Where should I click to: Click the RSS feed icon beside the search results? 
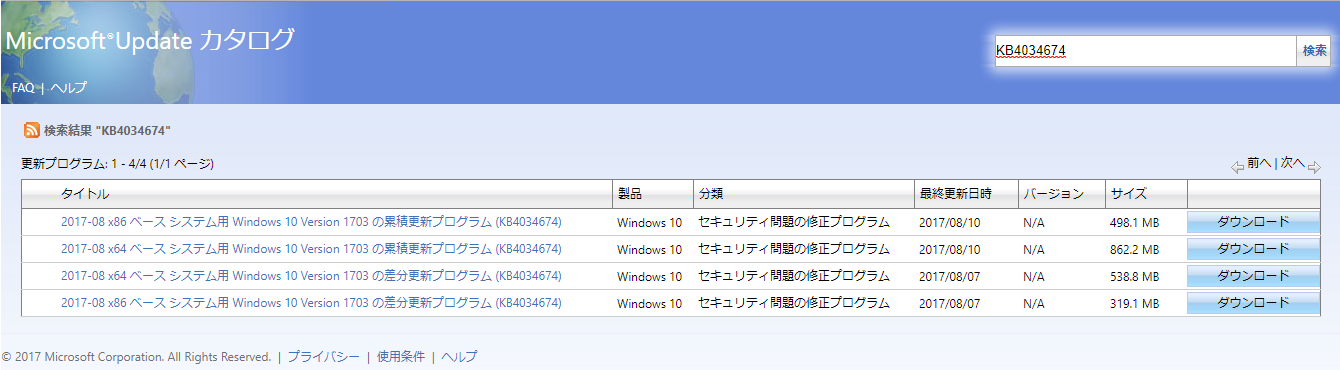[x=32, y=131]
